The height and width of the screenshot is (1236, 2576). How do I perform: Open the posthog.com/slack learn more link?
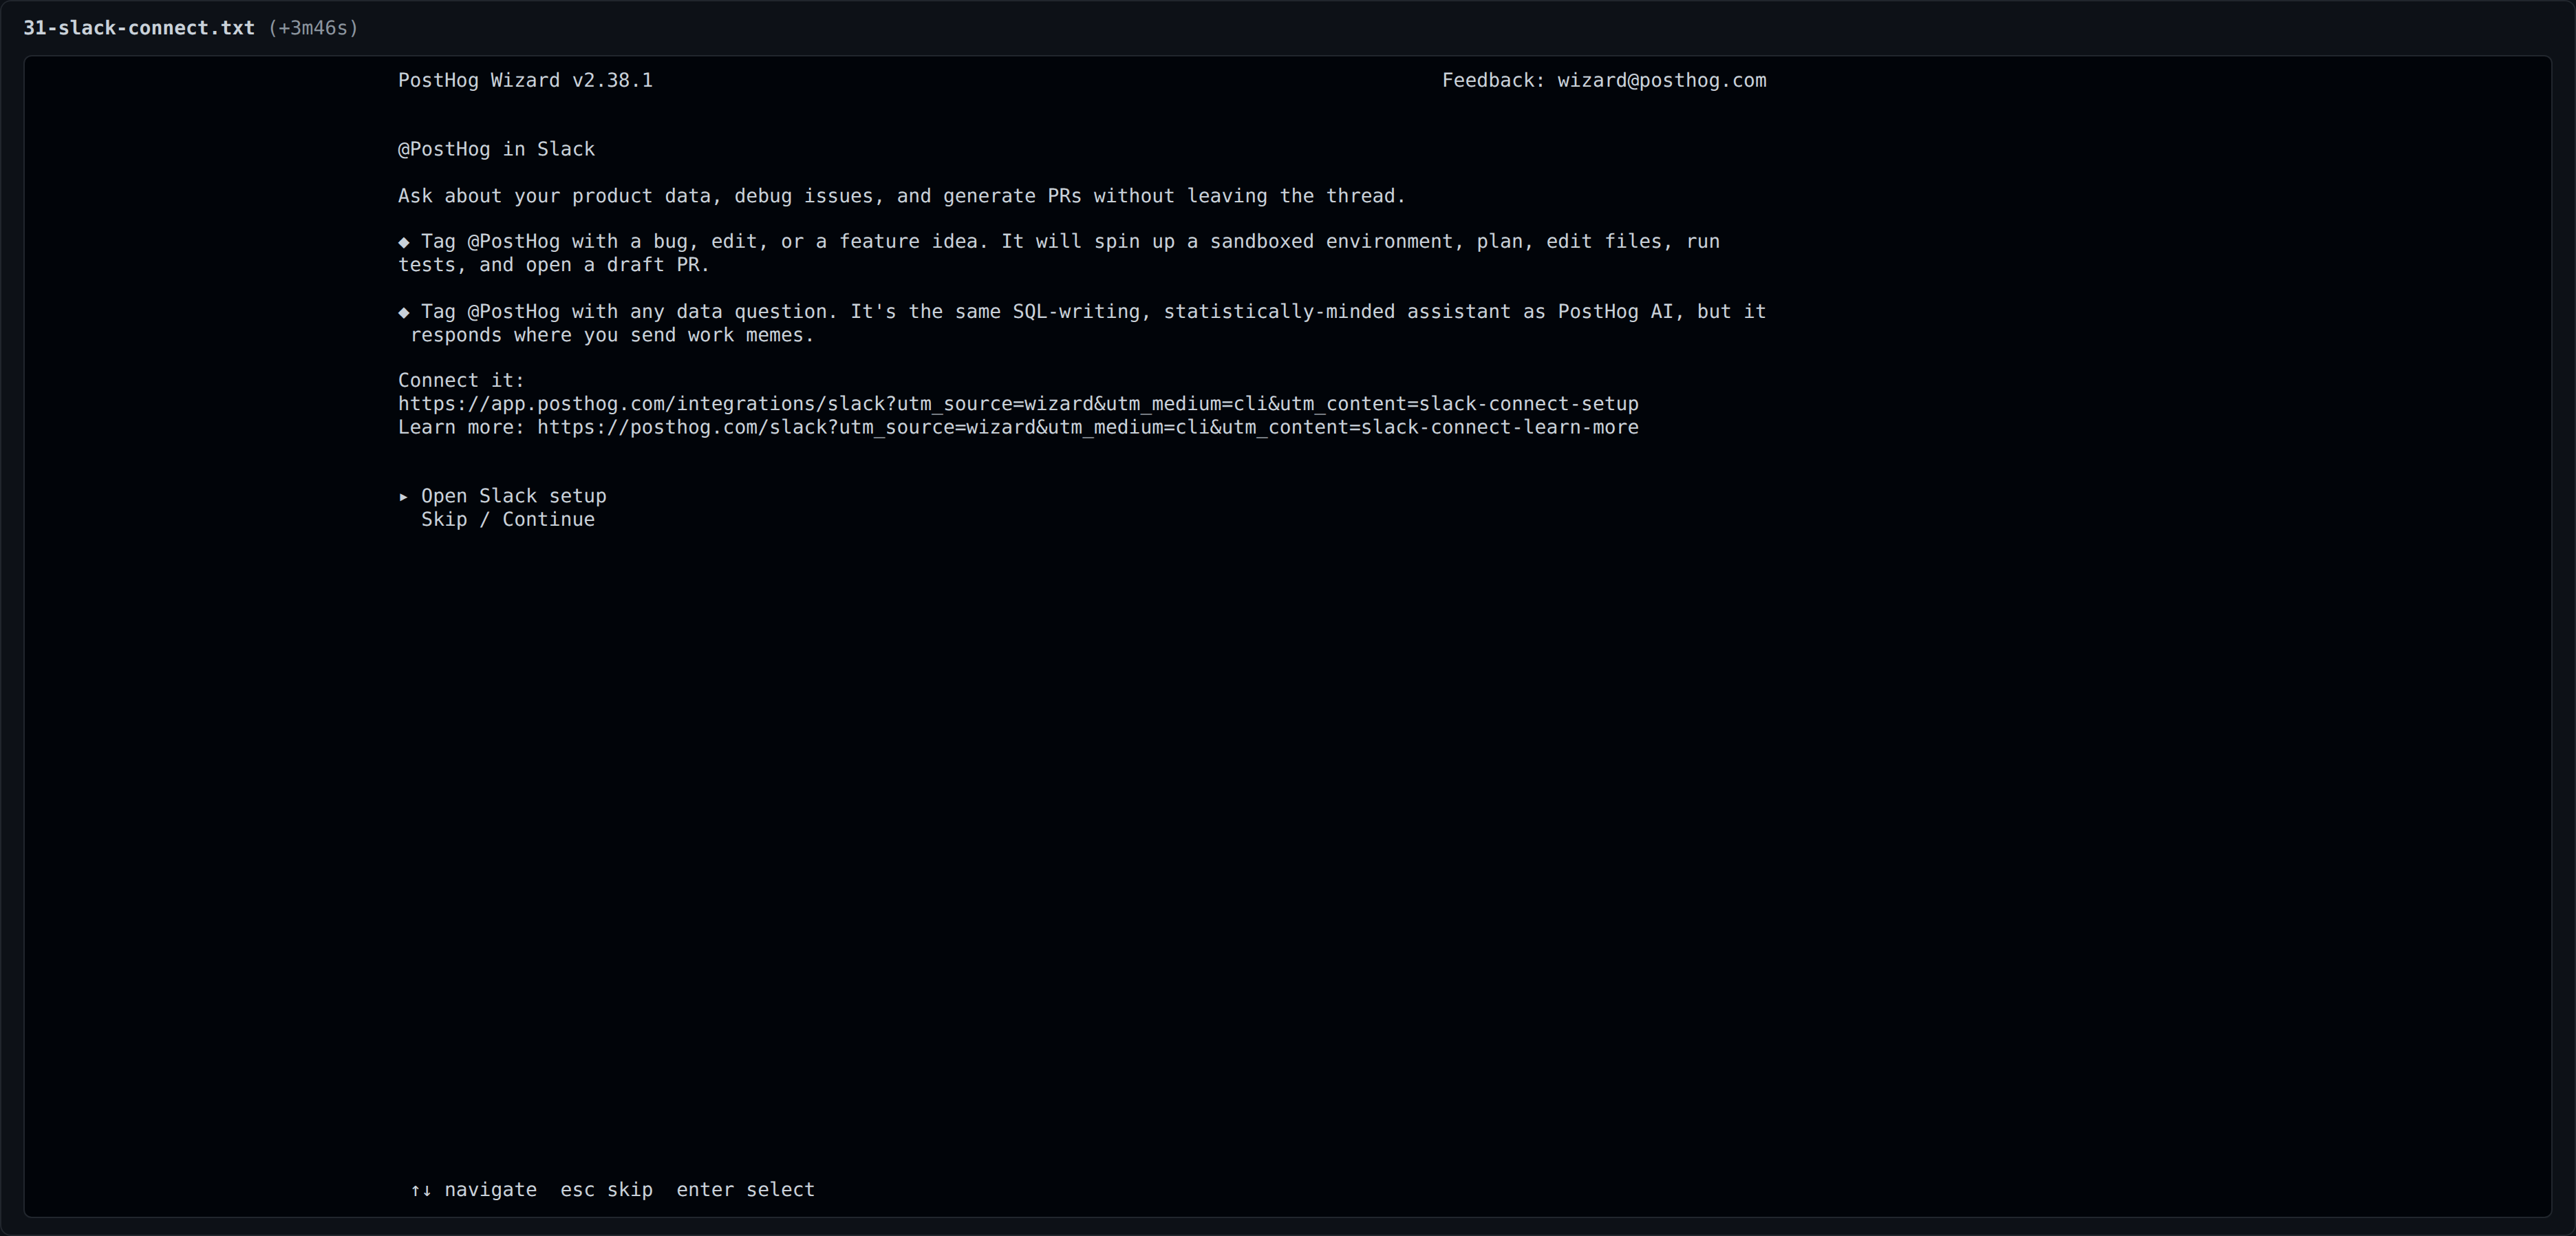click(1088, 427)
